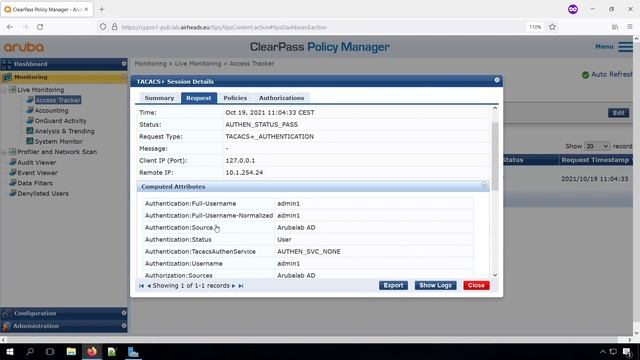The image size is (640, 360).
Task: Click the Auto Refresh green check icon
Action: coord(585,75)
